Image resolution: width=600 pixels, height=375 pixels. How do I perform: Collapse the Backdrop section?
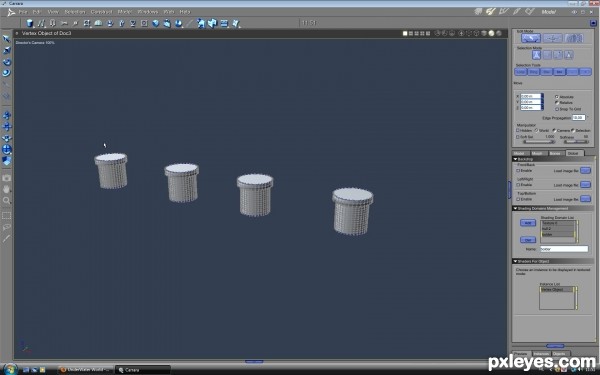tap(515, 159)
